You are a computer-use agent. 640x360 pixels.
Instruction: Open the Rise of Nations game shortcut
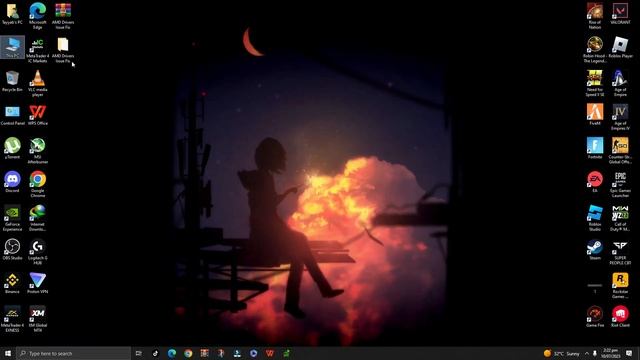tap(595, 16)
